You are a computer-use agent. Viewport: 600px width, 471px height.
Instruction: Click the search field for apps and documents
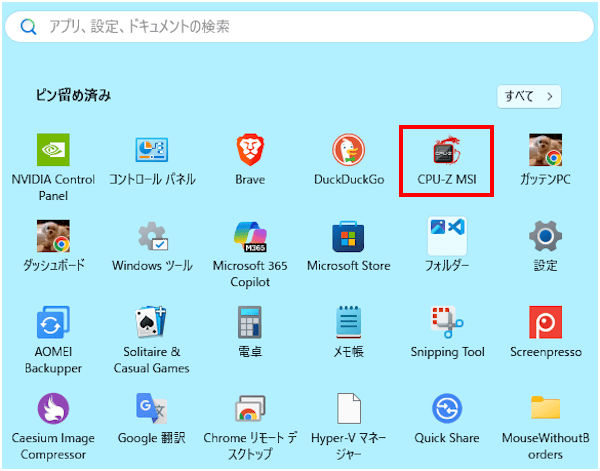299,26
